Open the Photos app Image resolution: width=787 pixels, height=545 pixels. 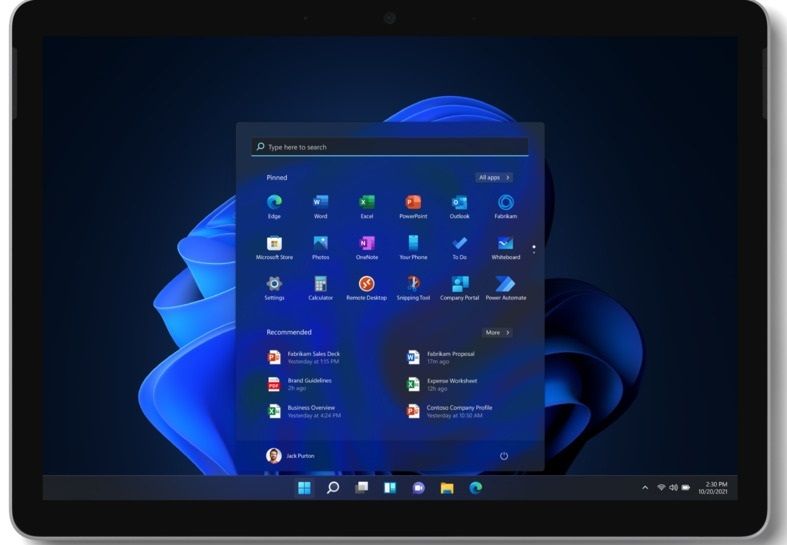tap(320, 247)
